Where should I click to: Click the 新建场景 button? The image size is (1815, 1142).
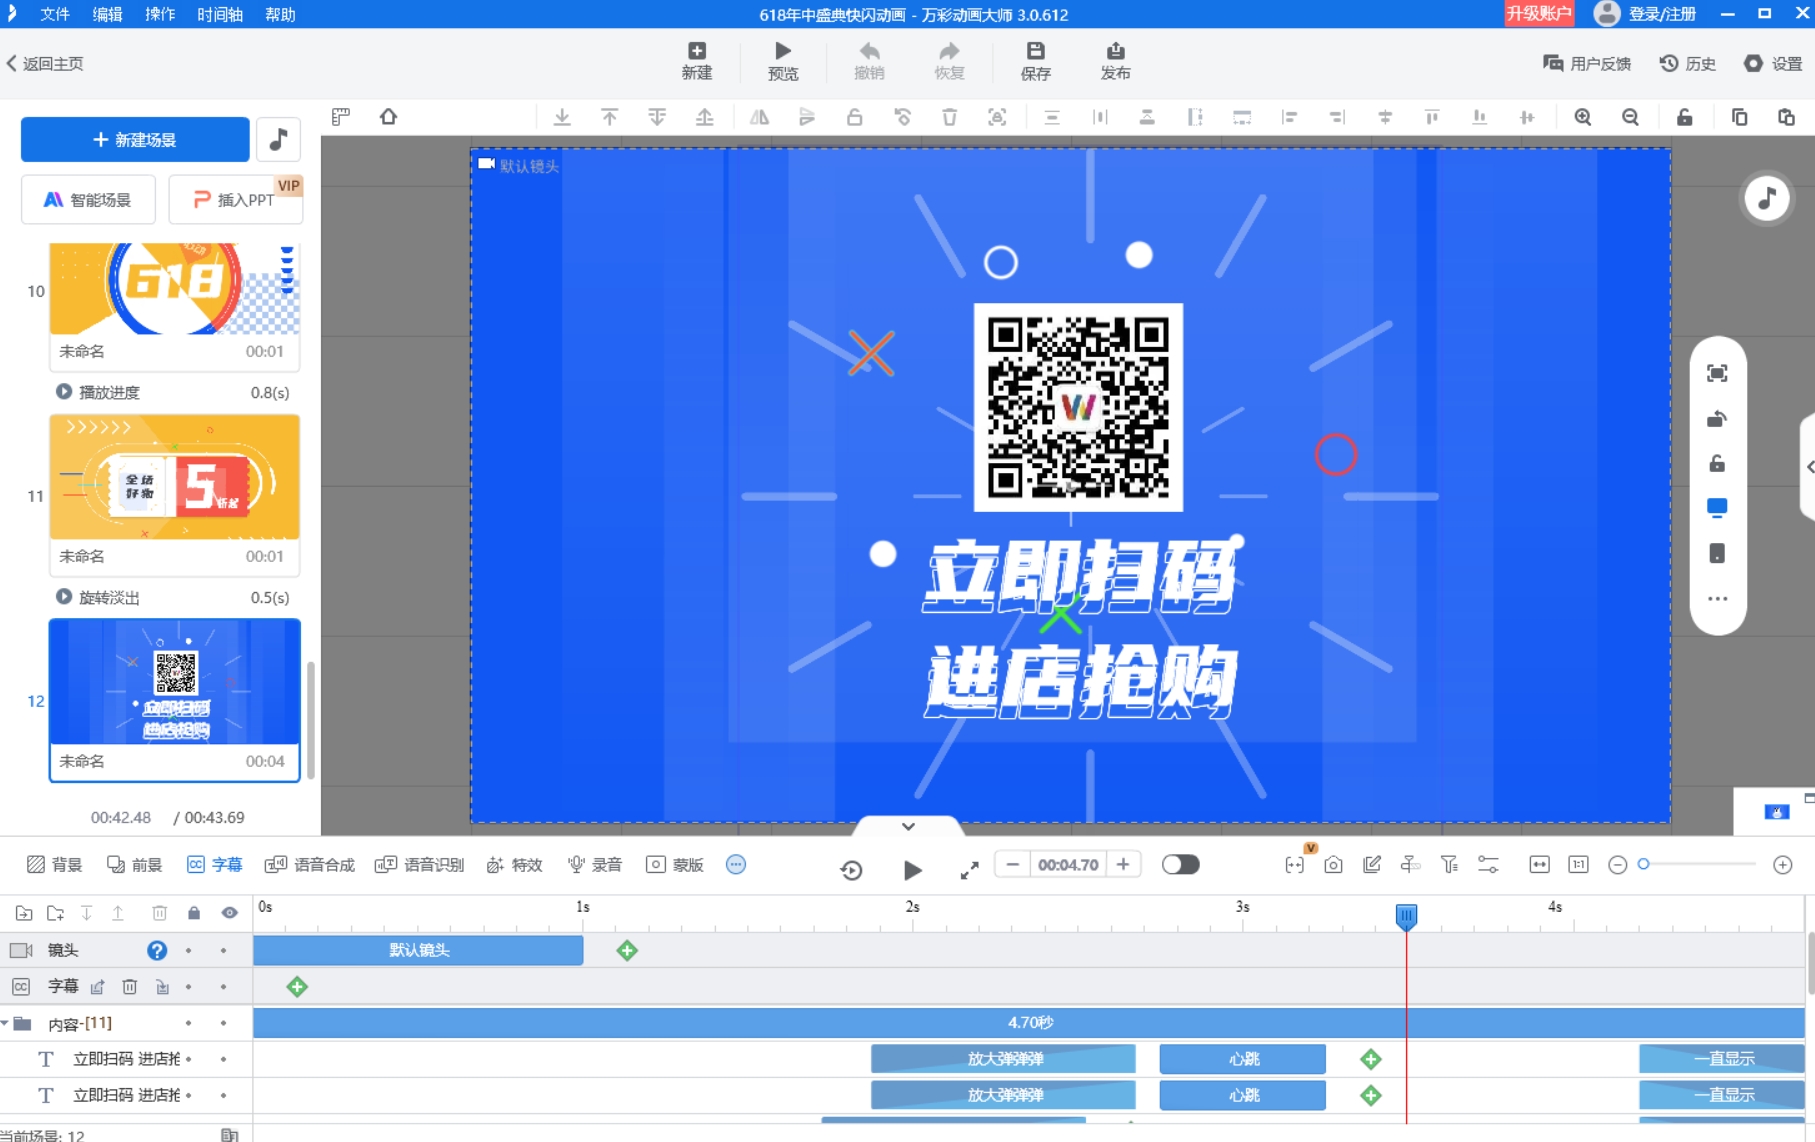135,139
